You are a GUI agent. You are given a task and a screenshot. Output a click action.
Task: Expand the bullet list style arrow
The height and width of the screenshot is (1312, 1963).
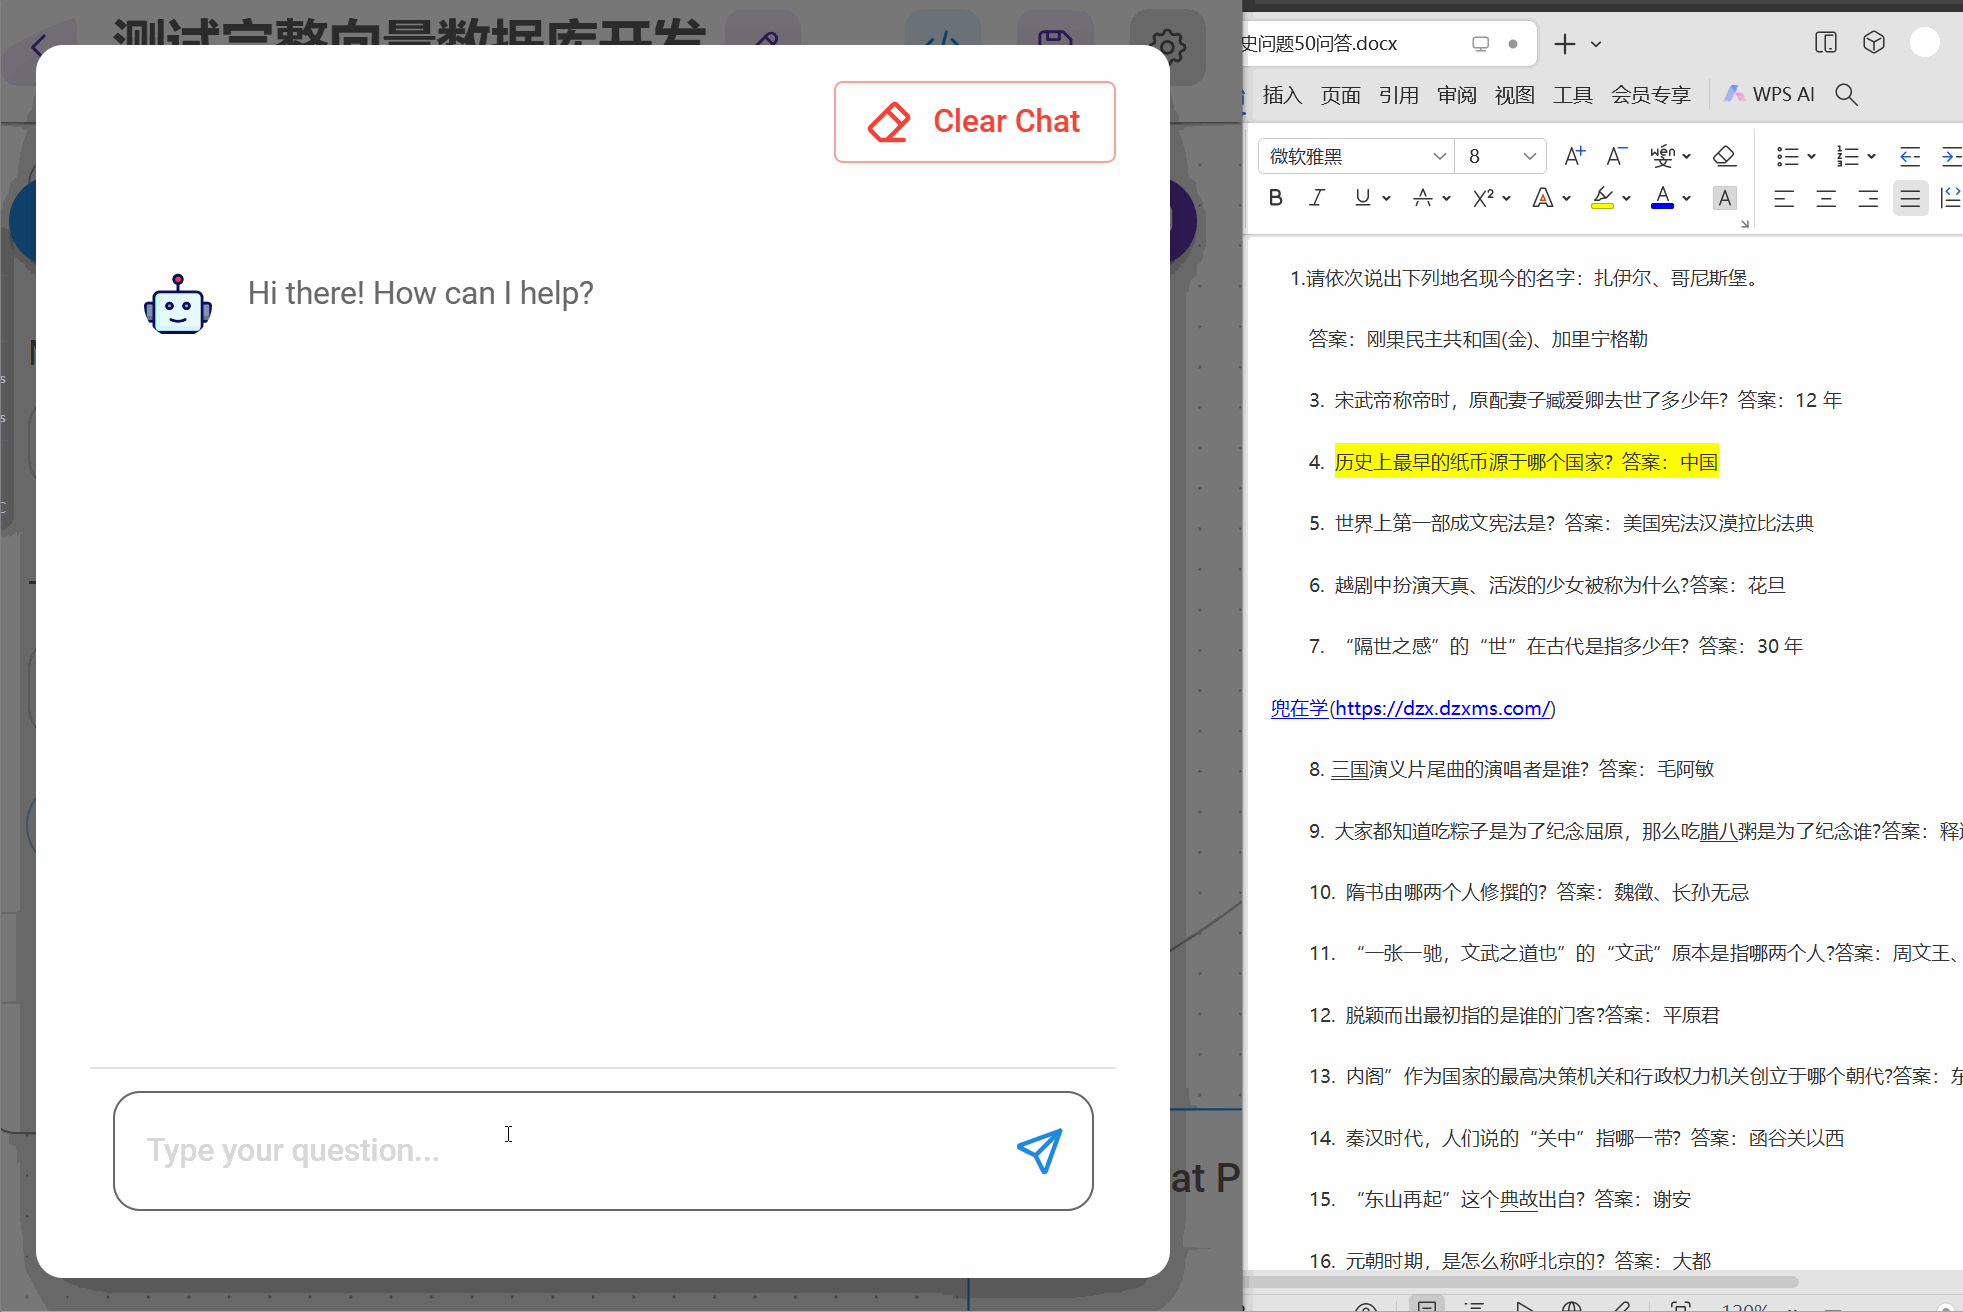click(1811, 156)
